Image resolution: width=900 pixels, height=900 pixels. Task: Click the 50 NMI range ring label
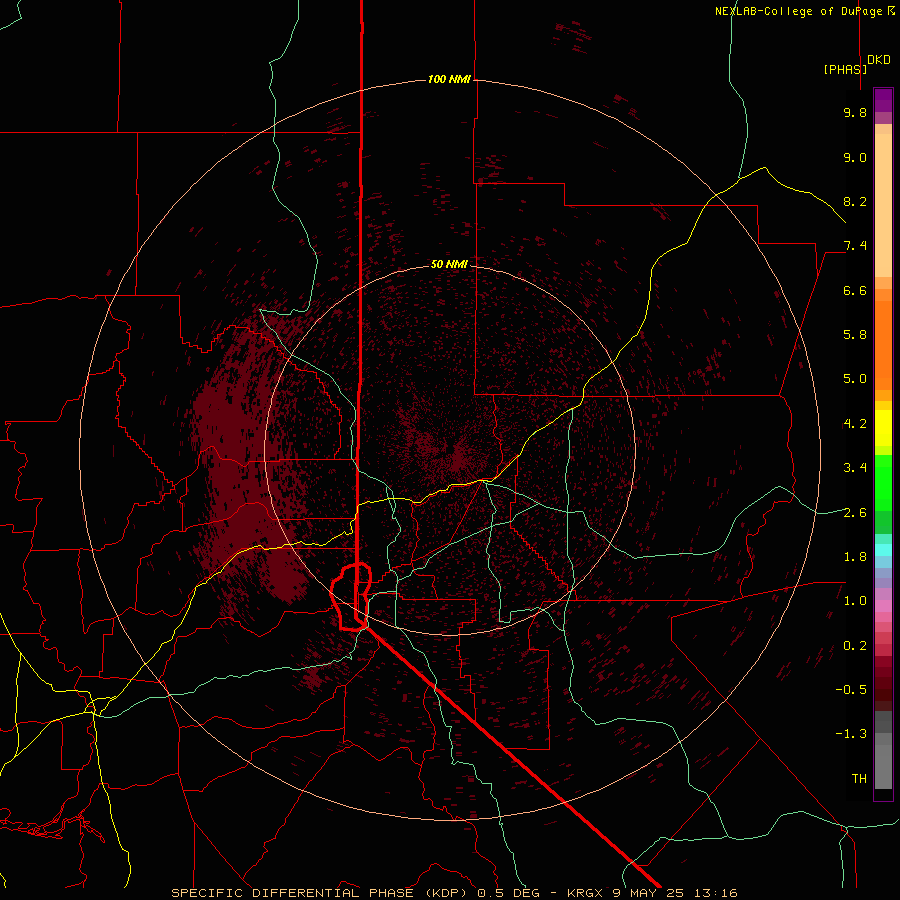click(449, 264)
